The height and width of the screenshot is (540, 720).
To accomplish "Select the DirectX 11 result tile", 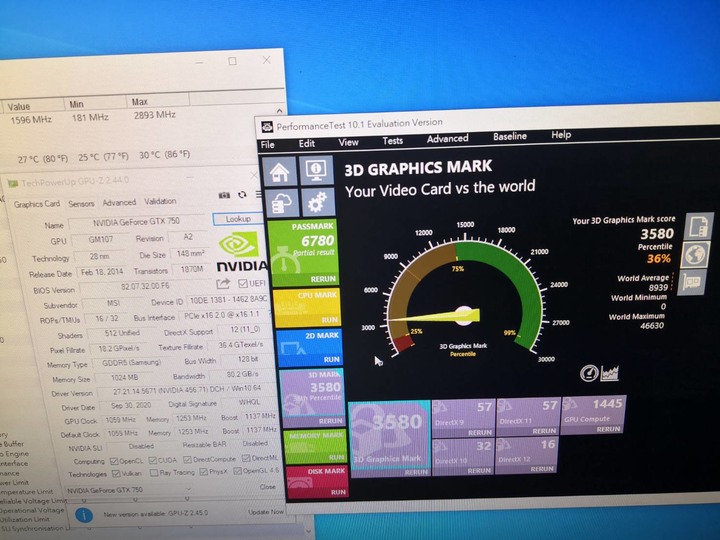I will coord(528,416).
